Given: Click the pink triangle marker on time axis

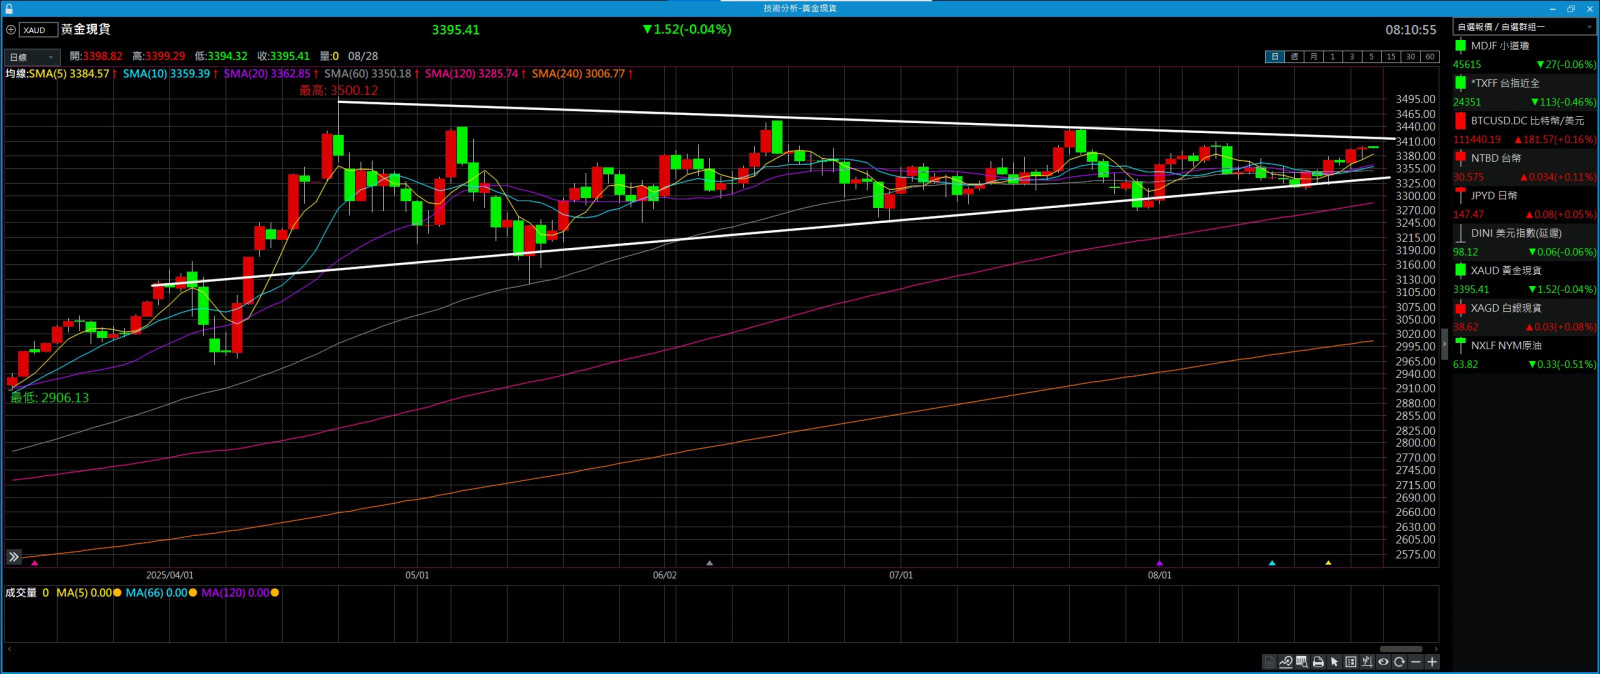Looking at the screenshot, I should pyautogui.click(x=35, y=563).
